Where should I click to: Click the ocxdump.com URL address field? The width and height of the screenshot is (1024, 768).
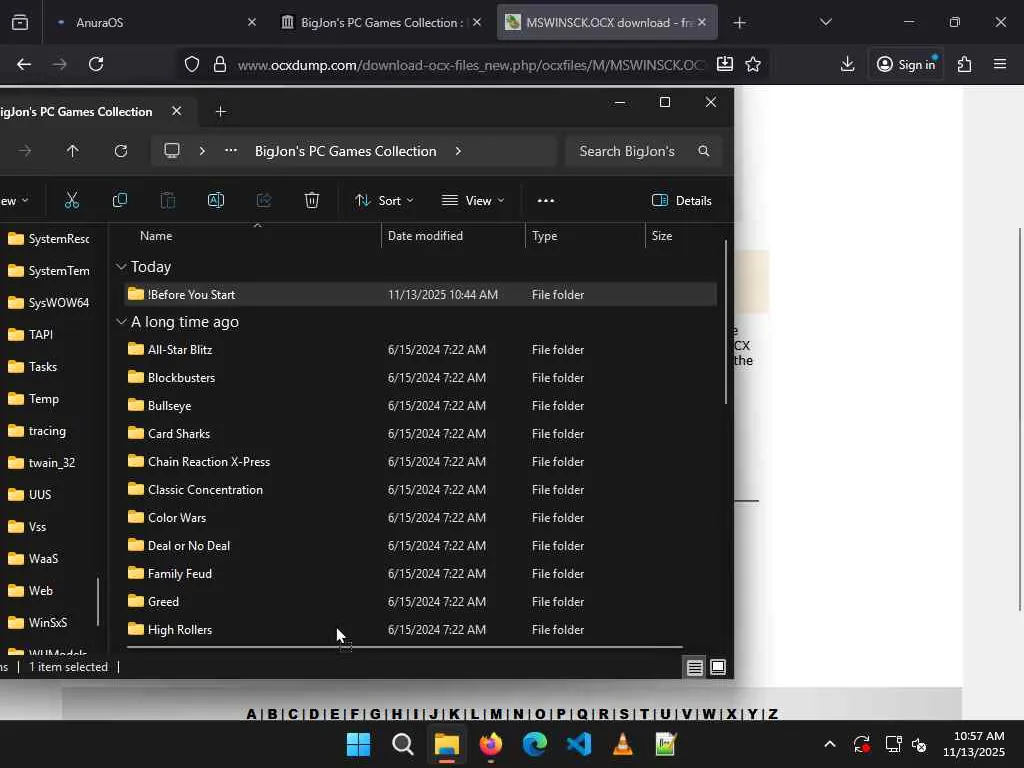(x=472, y=65)
